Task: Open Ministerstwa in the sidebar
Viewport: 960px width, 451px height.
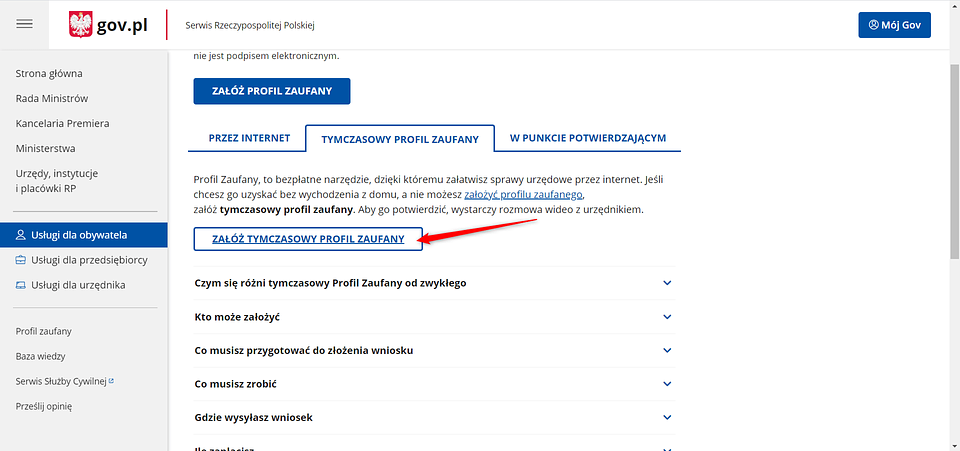Action: (x=45, y=149)
